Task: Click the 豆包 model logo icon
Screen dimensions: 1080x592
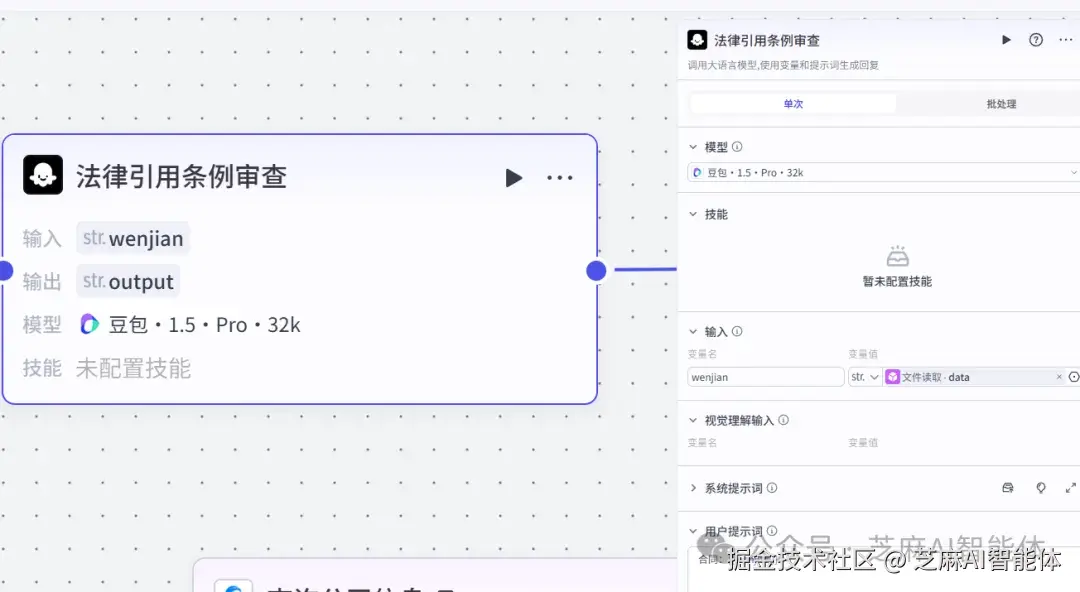Action: point(90,324)
